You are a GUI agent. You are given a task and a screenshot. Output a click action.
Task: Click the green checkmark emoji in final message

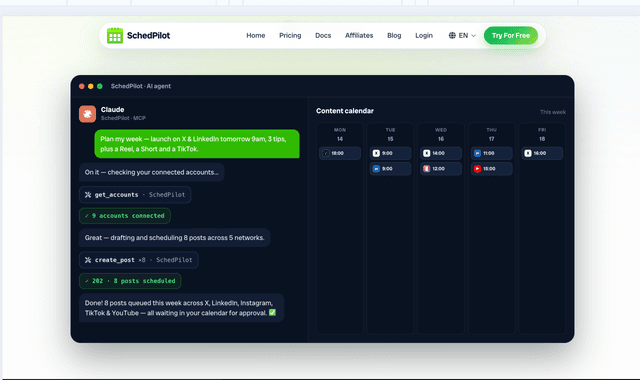coord(272,313)
